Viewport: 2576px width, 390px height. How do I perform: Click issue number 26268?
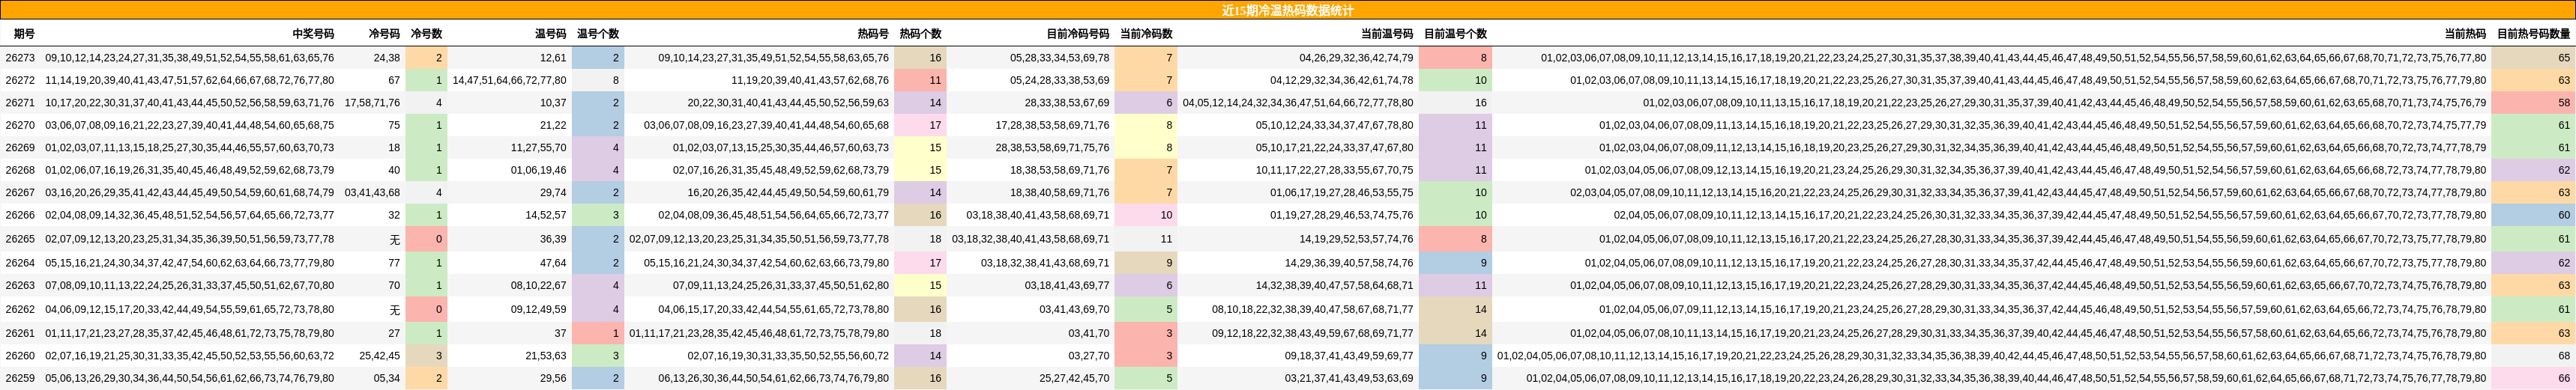point(20,170)
